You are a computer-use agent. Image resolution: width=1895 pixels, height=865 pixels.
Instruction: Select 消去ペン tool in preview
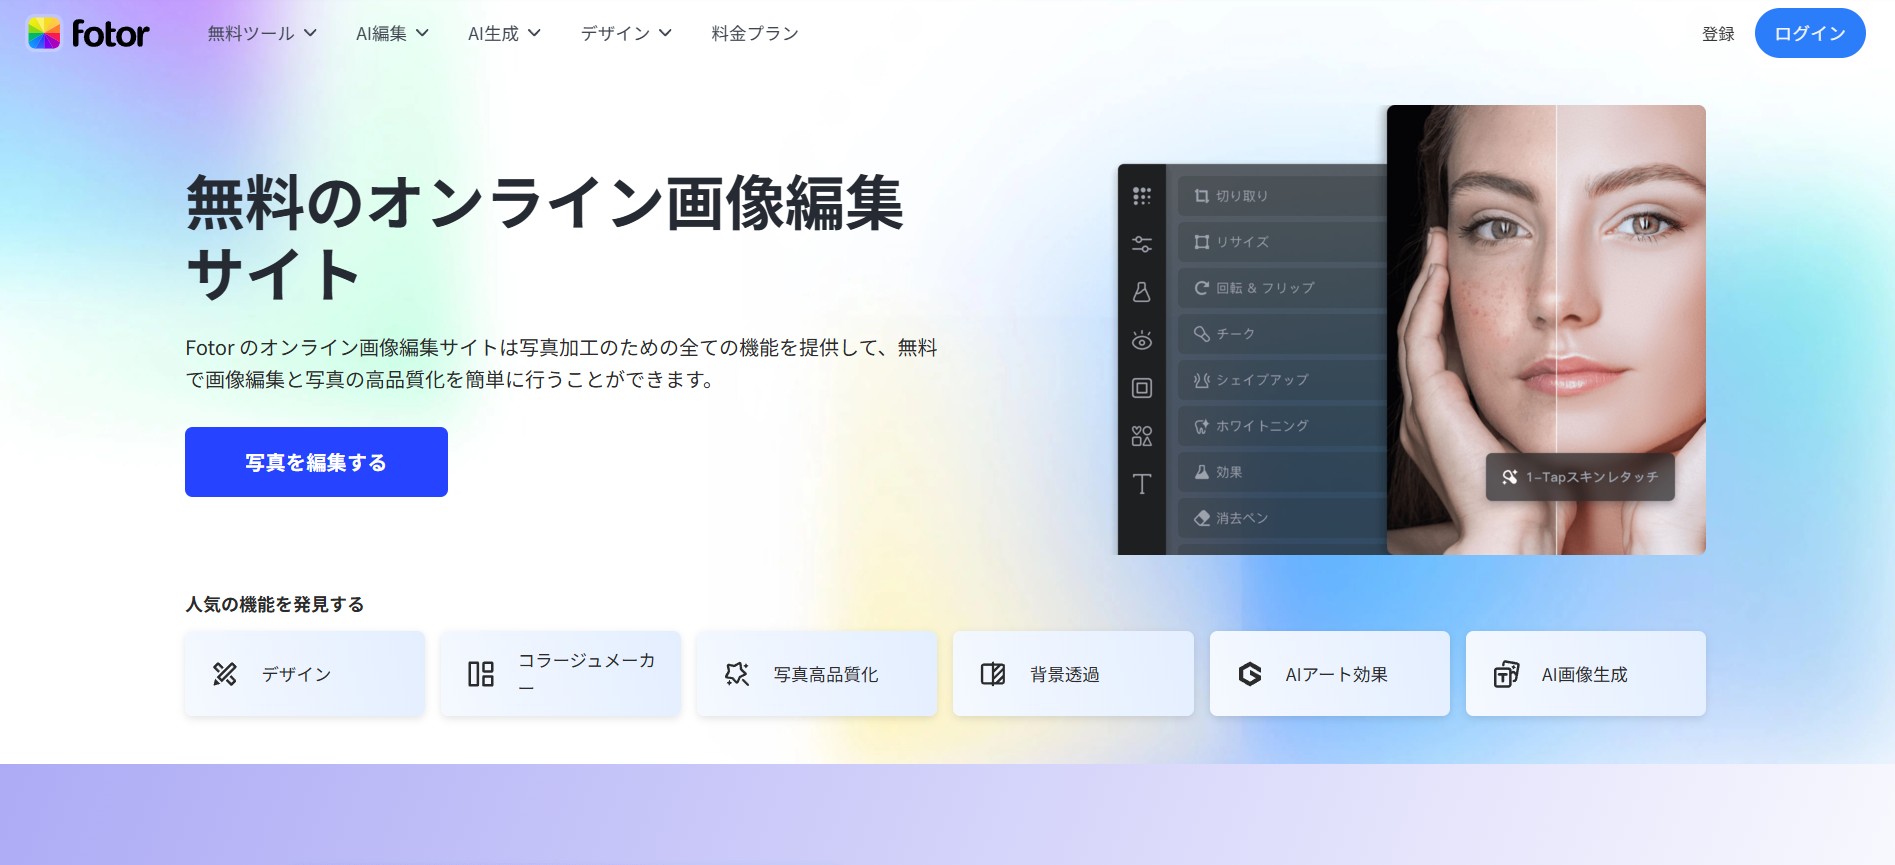click(1282, 518)
